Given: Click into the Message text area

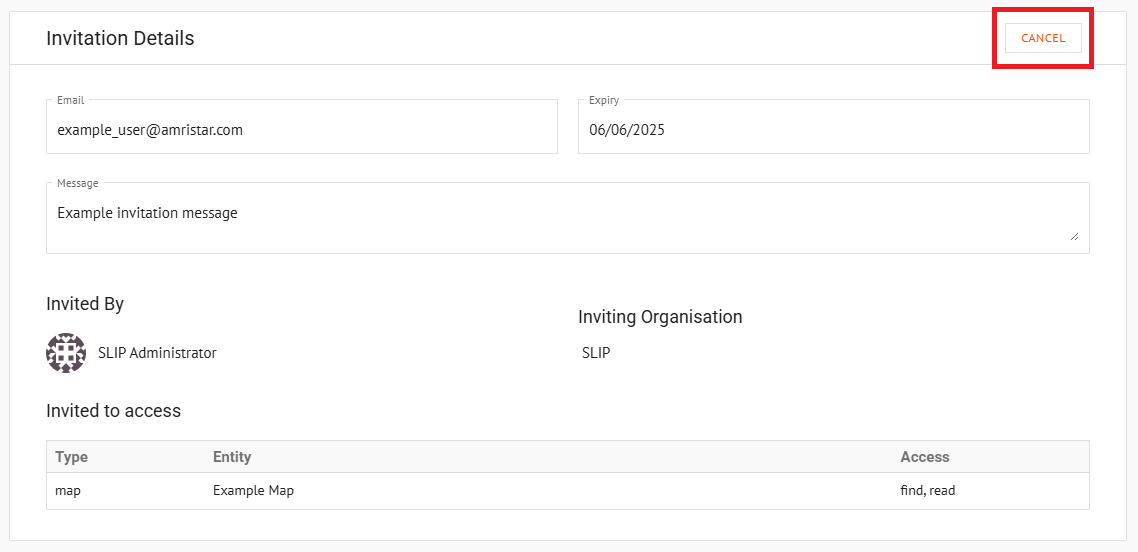Looking at the screenshot, I should [x=568, y=218].
